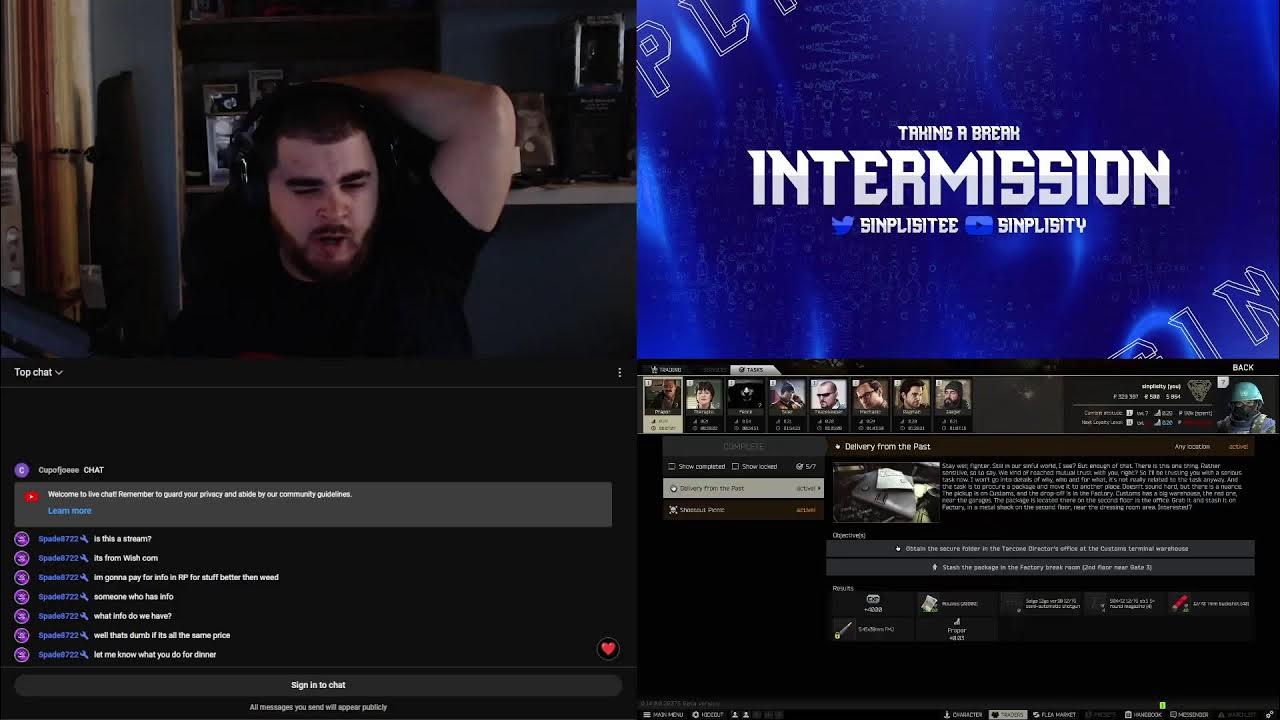Click the red buckshot shell reward icon
The height and width of the screenshot is (720, 1280).
click(1181, 603)
